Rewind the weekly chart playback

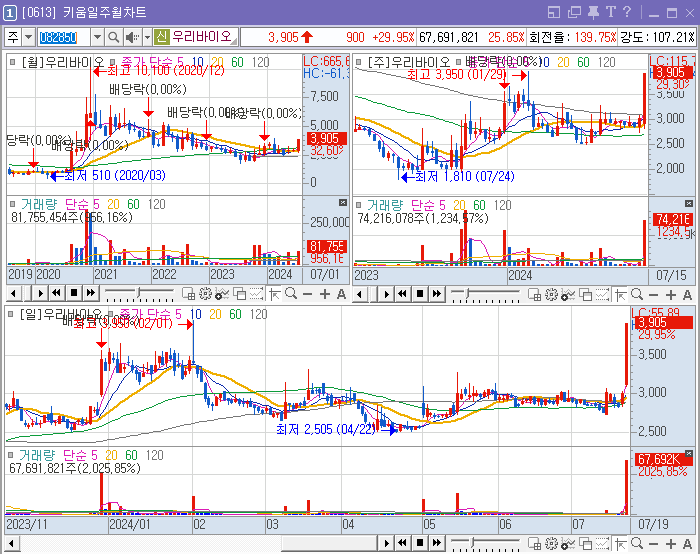click(403, 294)
